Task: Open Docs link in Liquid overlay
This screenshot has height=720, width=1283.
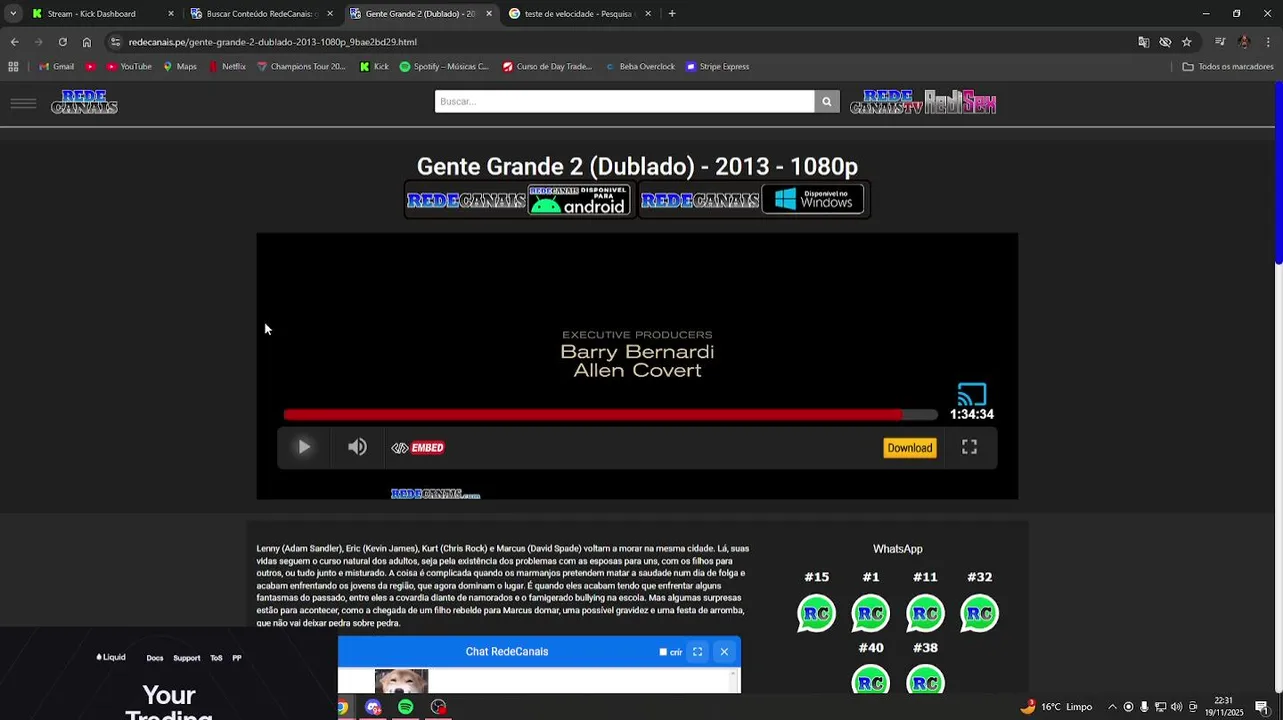Action: click(x=155, y=658)
